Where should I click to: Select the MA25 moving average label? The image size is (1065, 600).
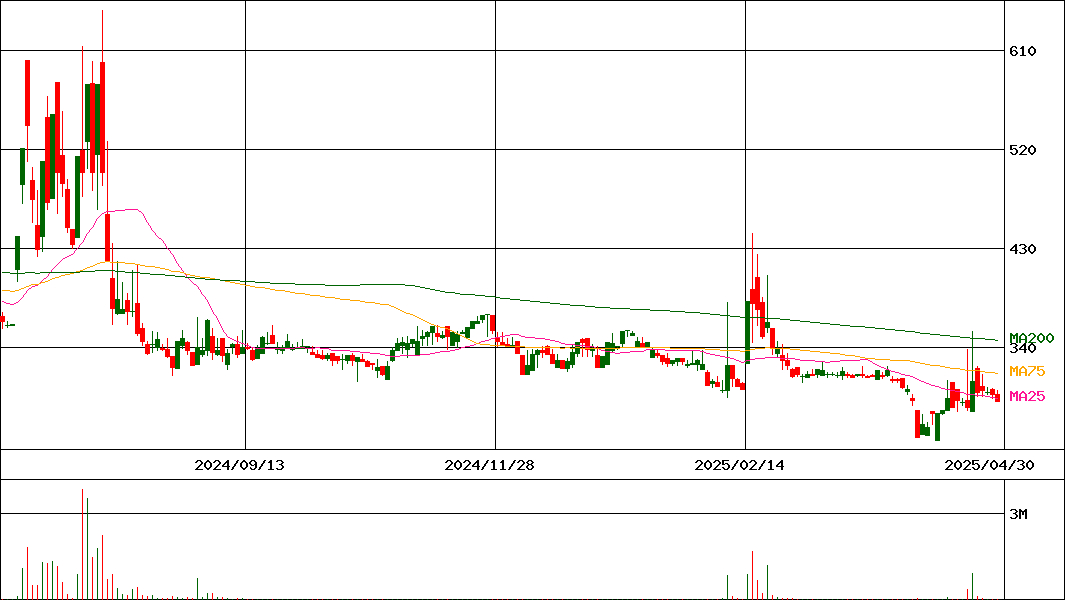click(1027, 396)
